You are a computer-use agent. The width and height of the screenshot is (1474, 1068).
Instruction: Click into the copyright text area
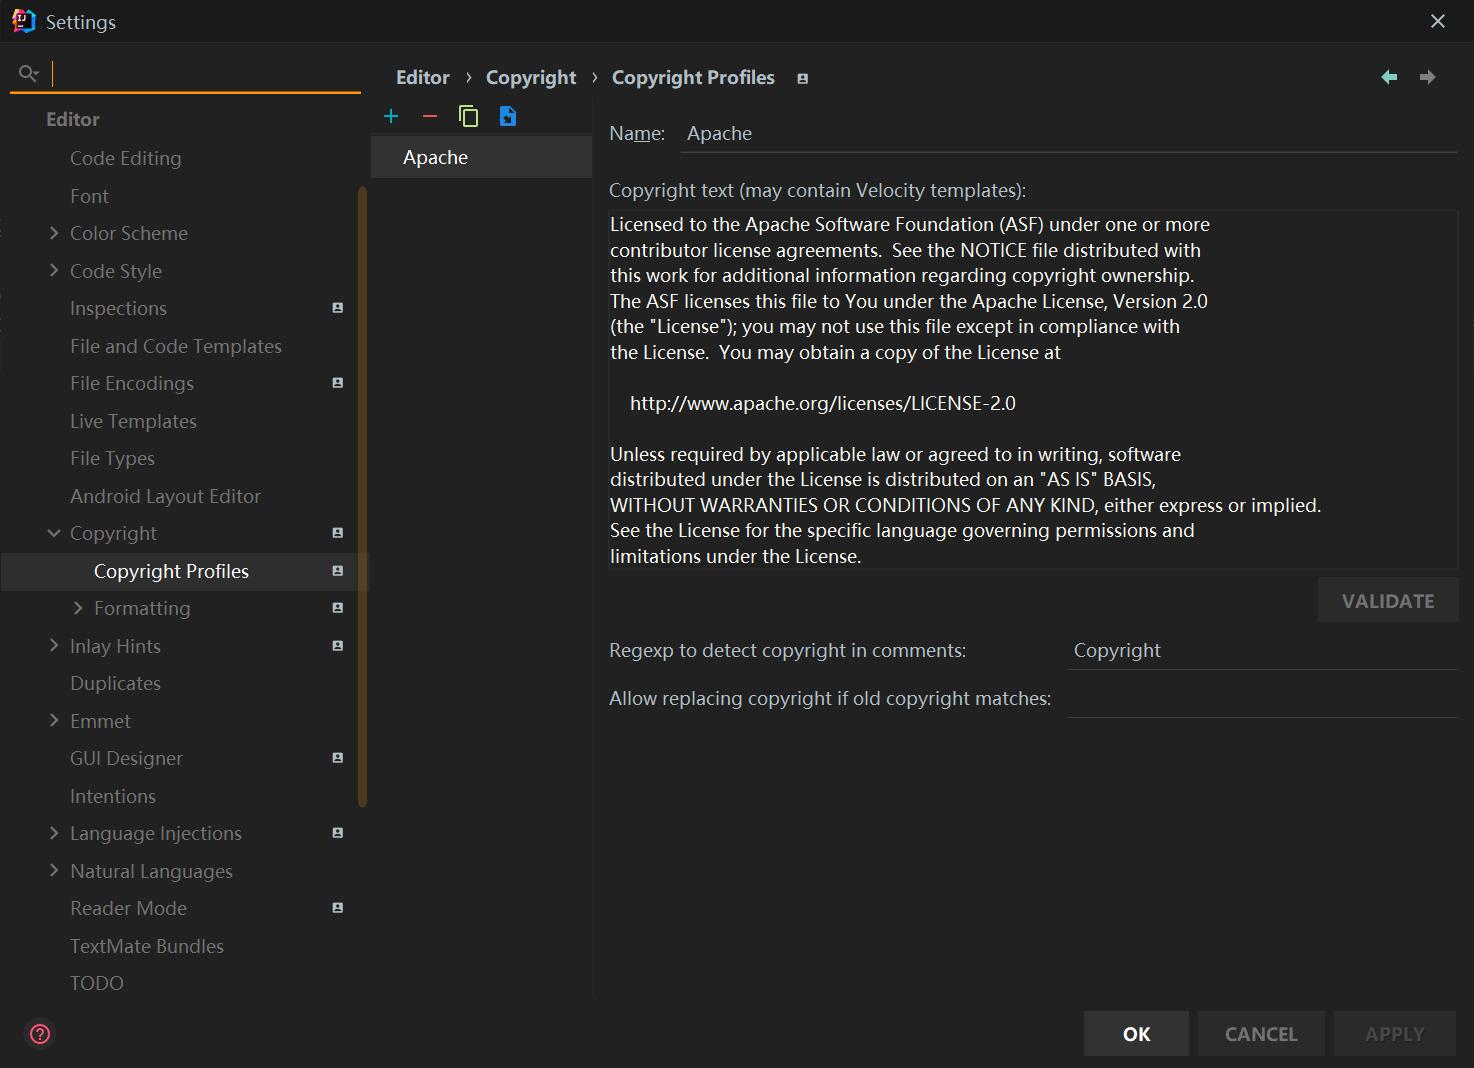pyautogui.click(x=1033, y=390)
